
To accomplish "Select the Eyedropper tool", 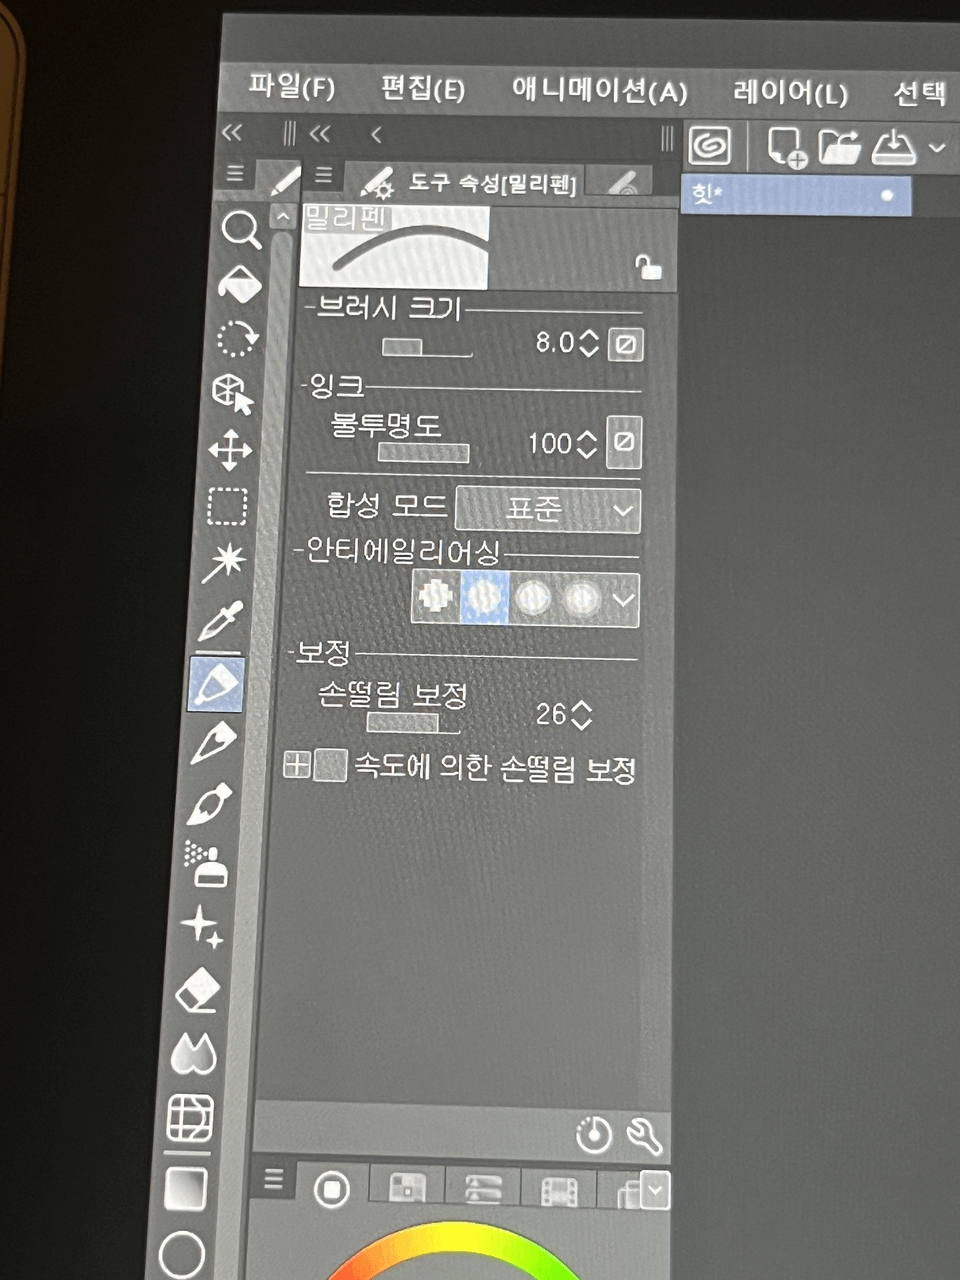I will click(x=221, y=622).
